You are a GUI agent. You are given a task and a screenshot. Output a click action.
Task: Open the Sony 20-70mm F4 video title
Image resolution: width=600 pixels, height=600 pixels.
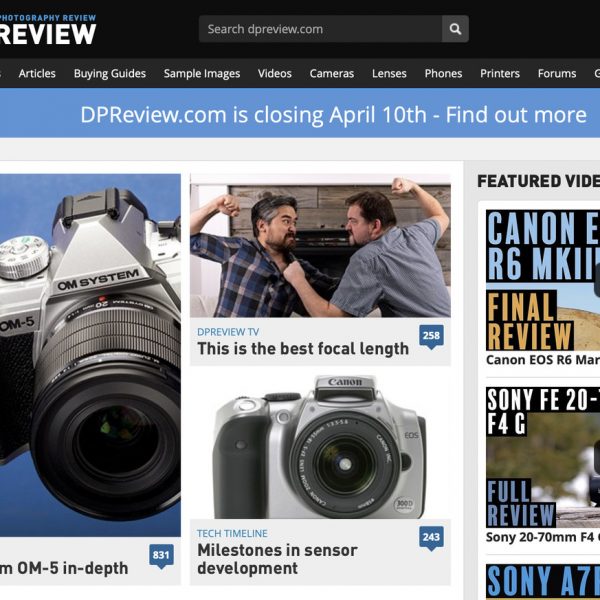[x=543, y=537]
